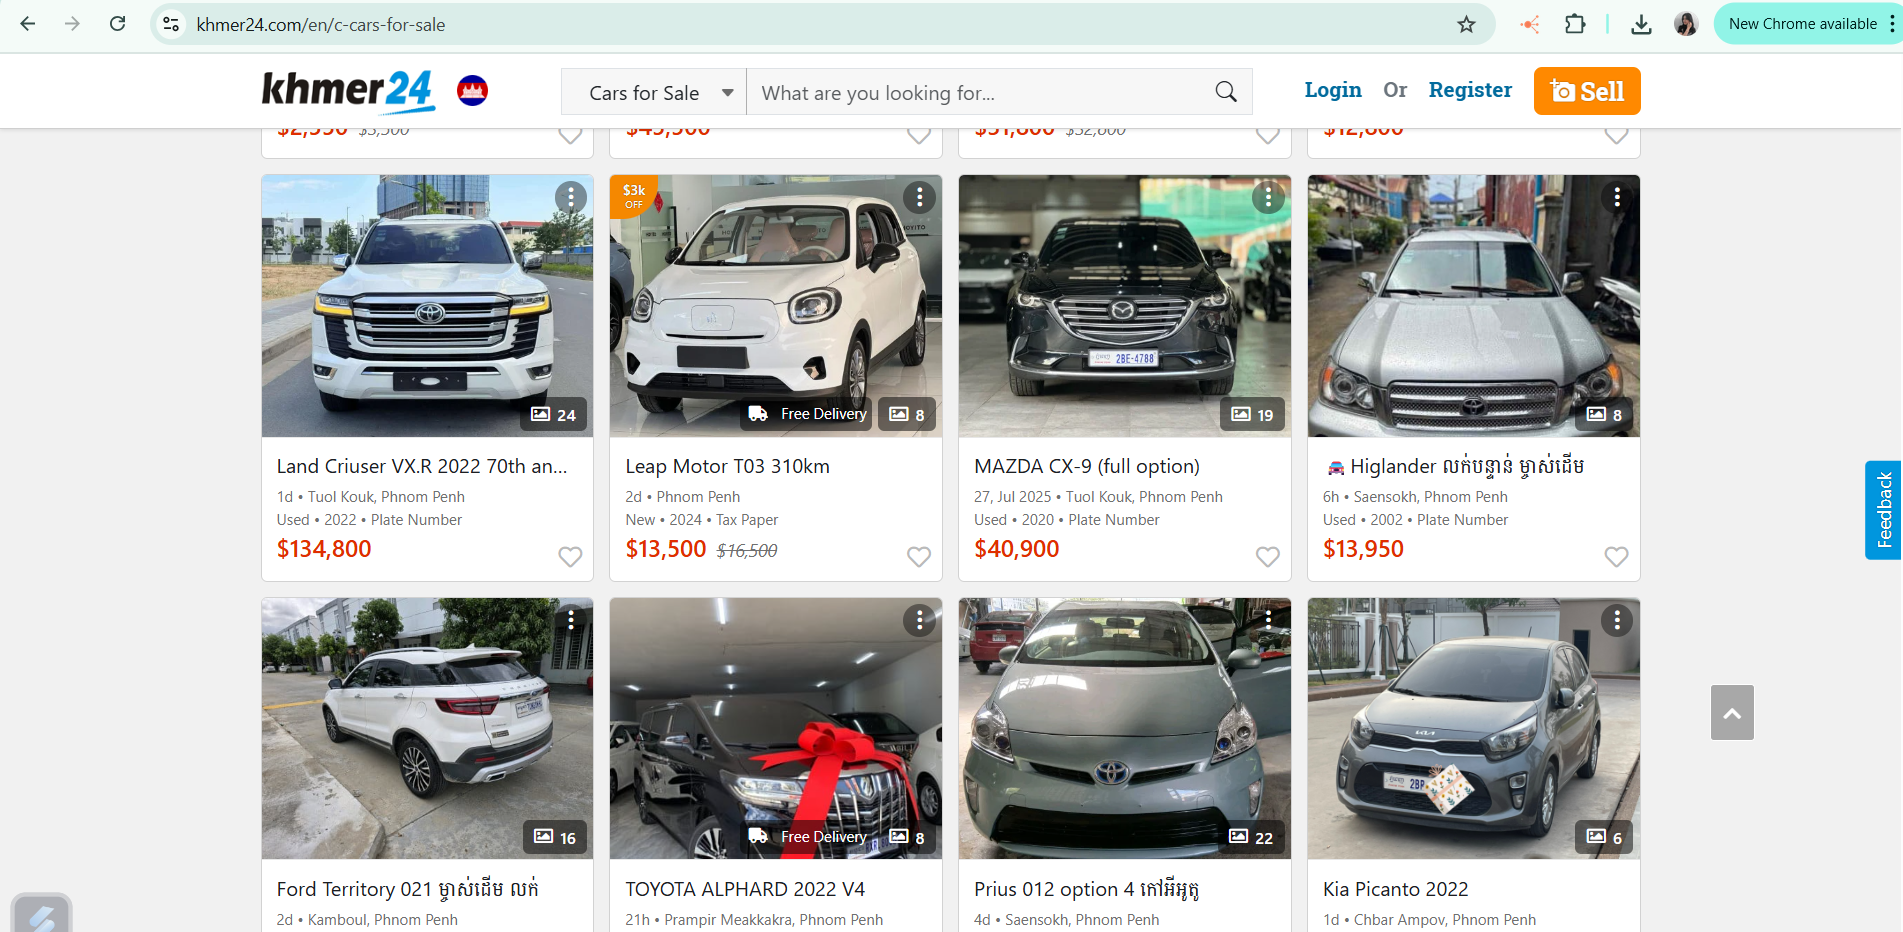The image size is (1903, 932).
Task: Click $3k OFF discount badge
Action: [x=633, y=196]
